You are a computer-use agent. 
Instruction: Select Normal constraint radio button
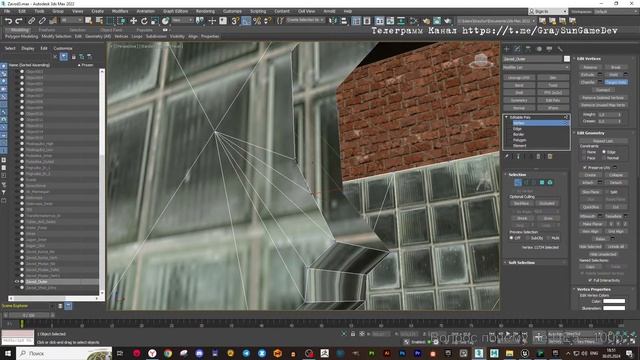[x=604, y=158]
